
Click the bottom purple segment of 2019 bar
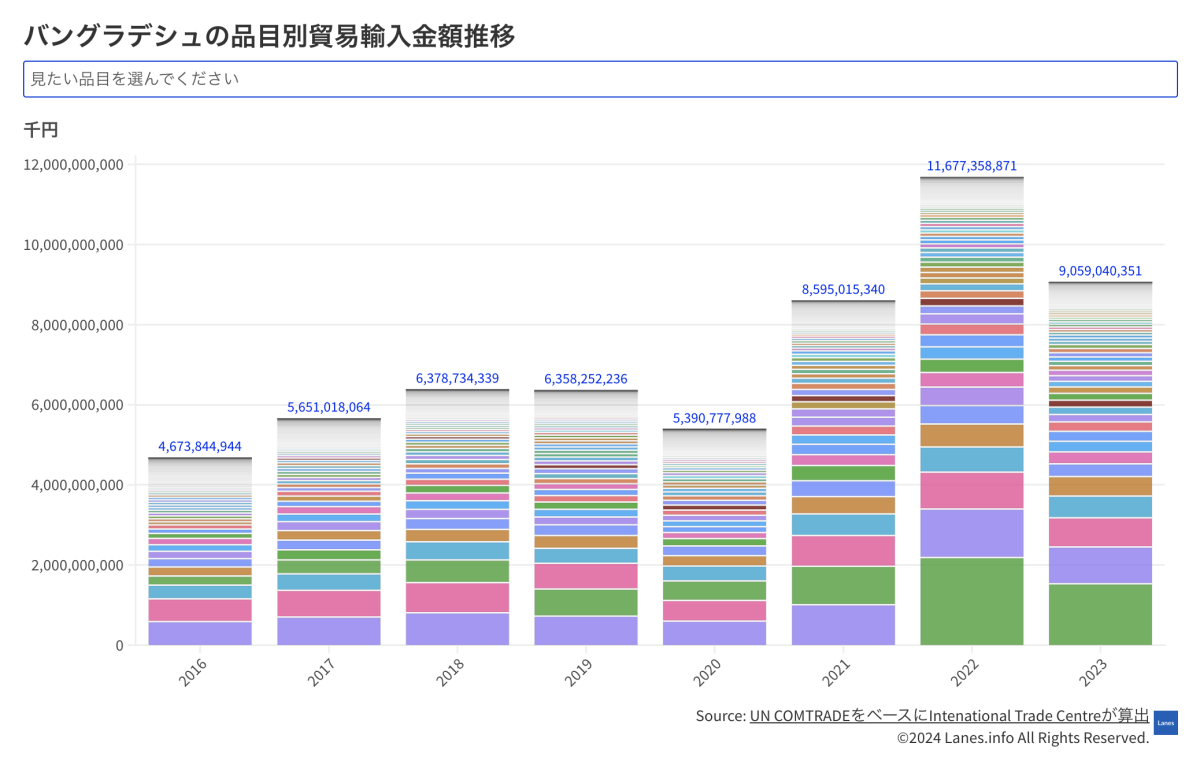(586, 630)
